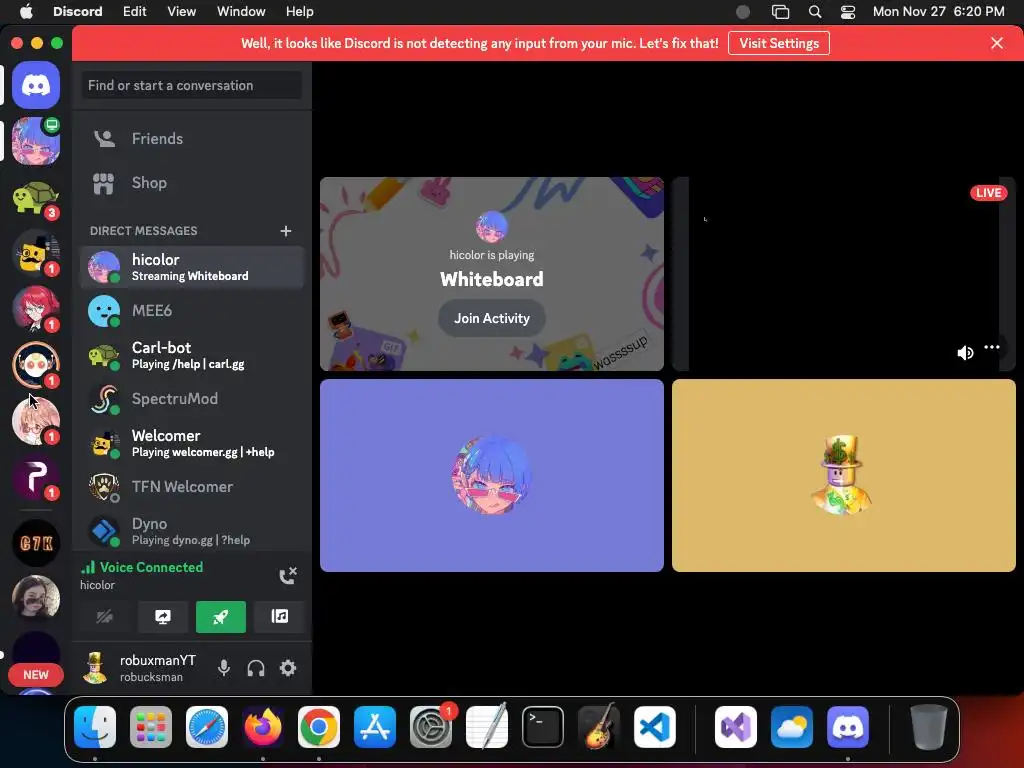Open the turtle avatar server with 3 notifications

click(36, 198)
